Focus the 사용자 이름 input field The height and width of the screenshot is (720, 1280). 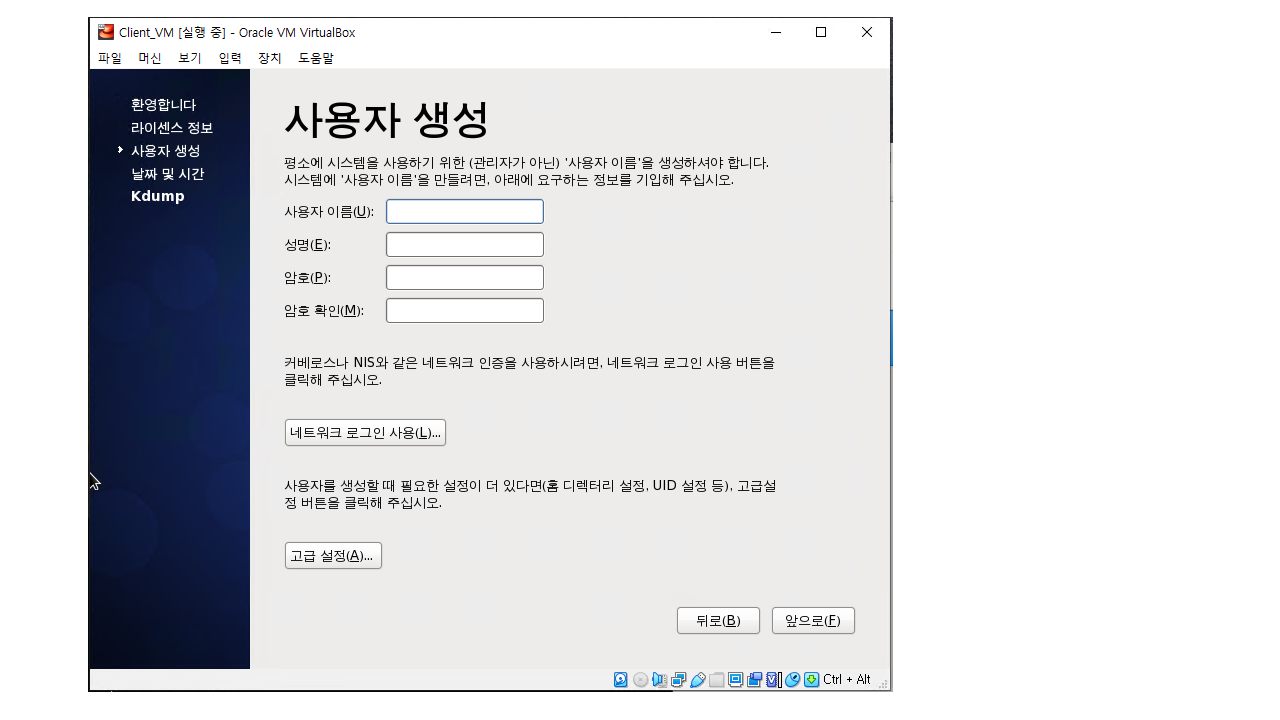click(x=465, y=212)
